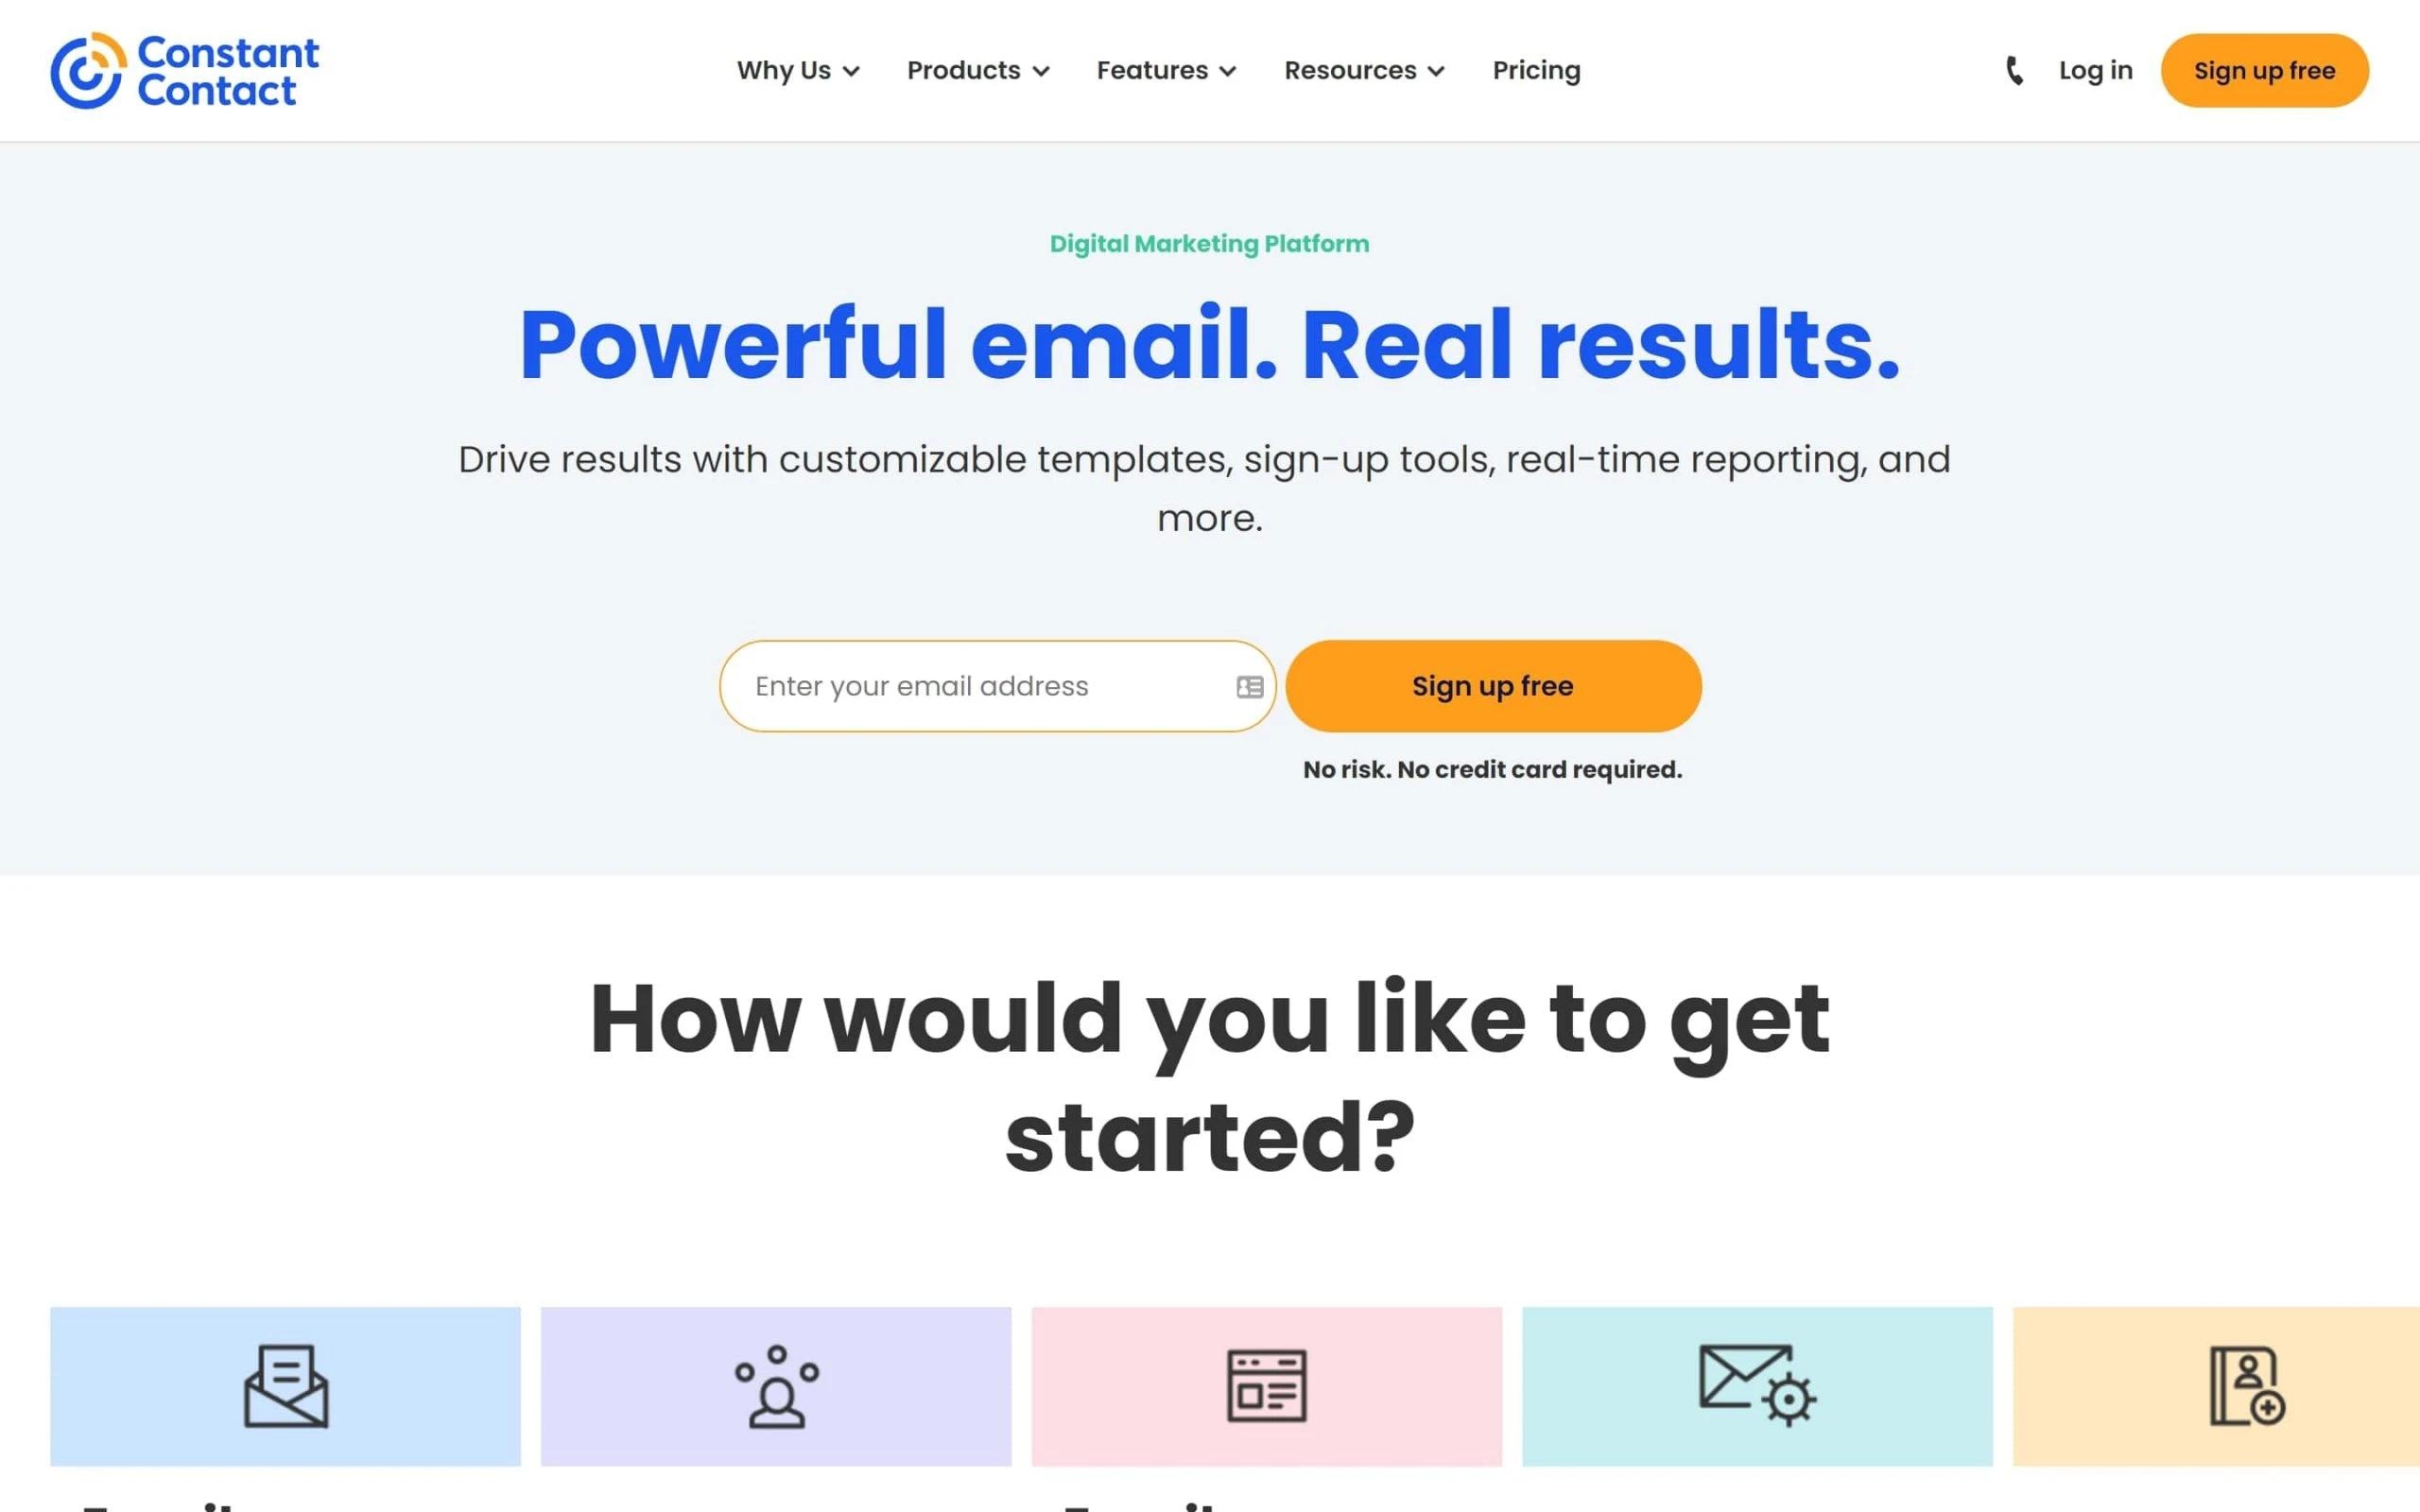Click the email envelope icon
This screenshot has width=2420, height=1512.
(284, 1384)
